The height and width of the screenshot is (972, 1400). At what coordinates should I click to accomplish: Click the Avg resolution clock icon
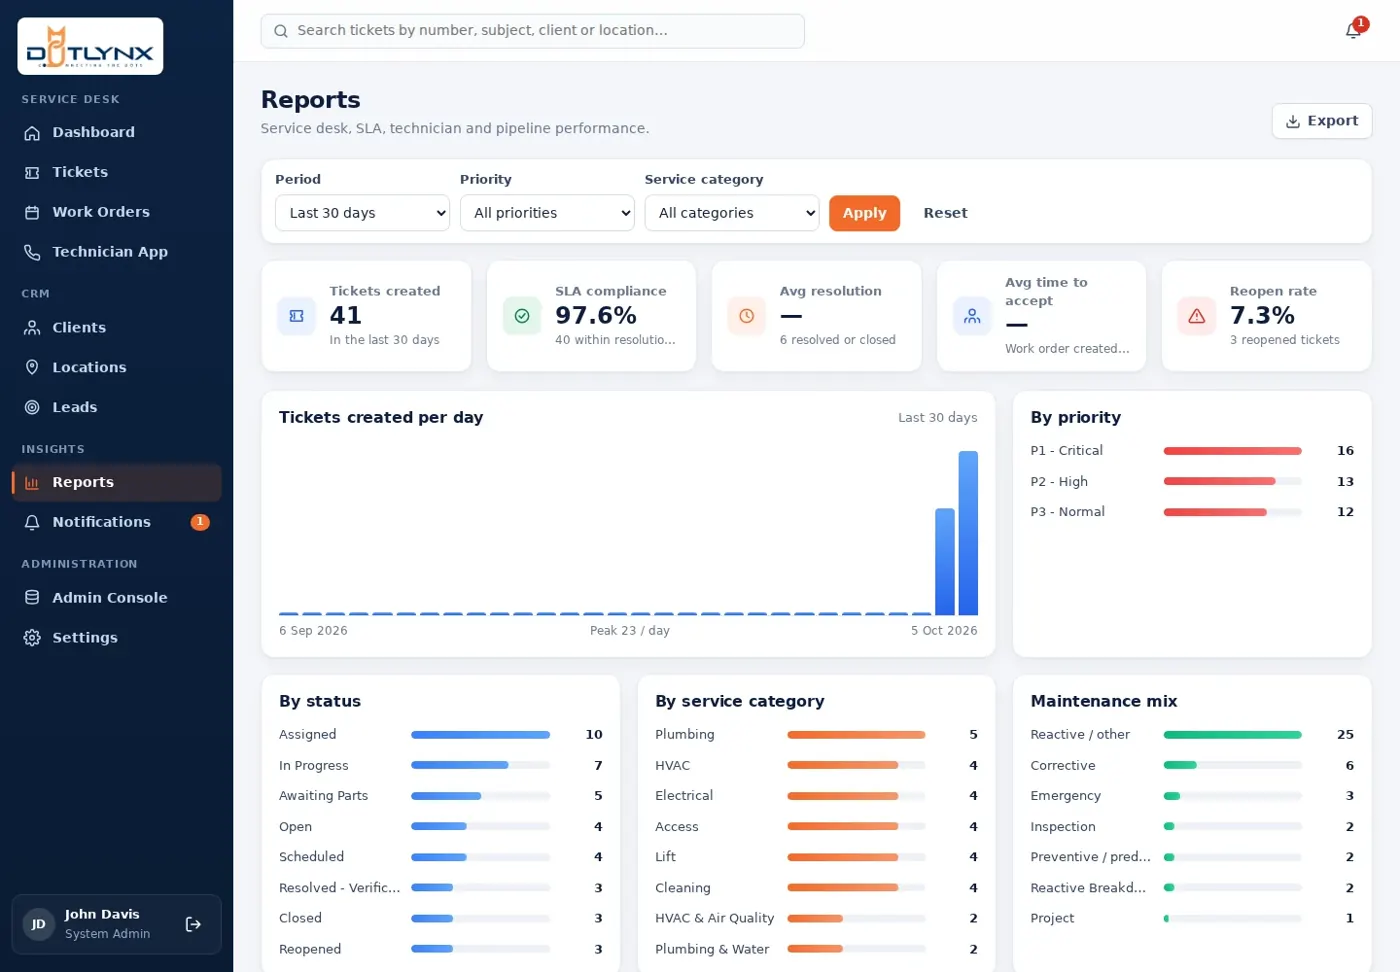click(747, 316)
